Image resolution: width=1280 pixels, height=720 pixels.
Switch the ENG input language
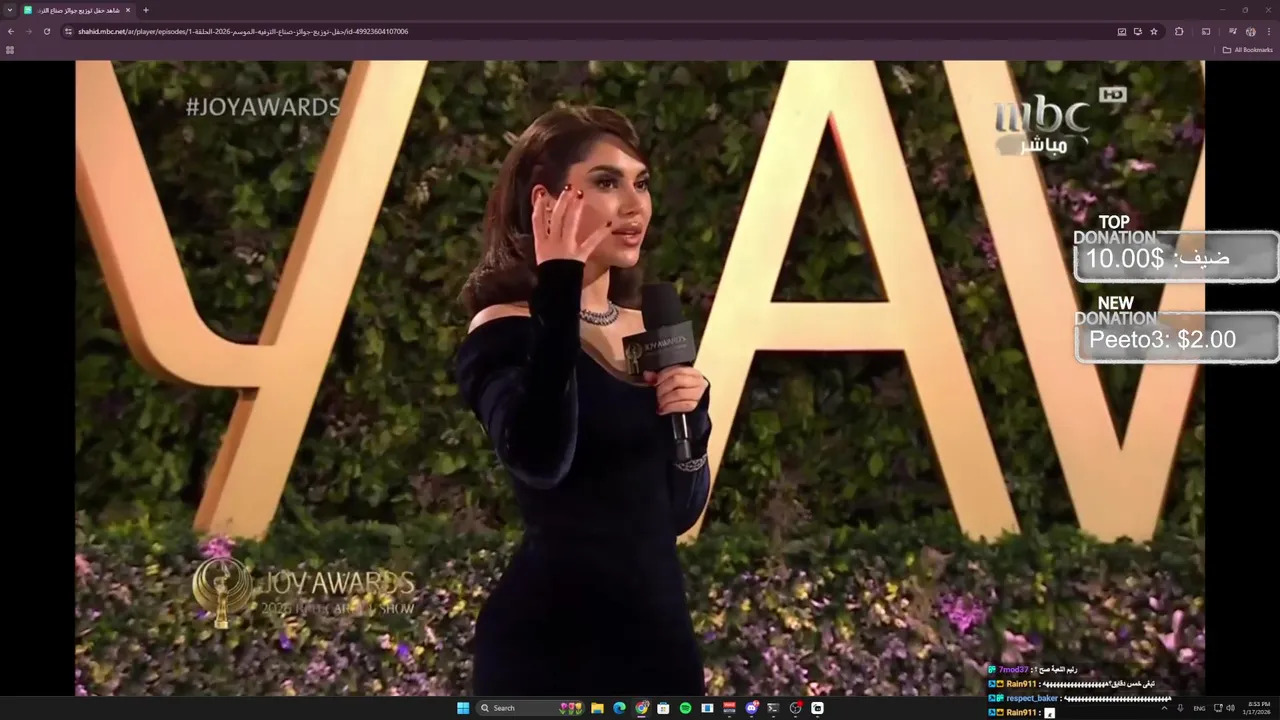1199,708
